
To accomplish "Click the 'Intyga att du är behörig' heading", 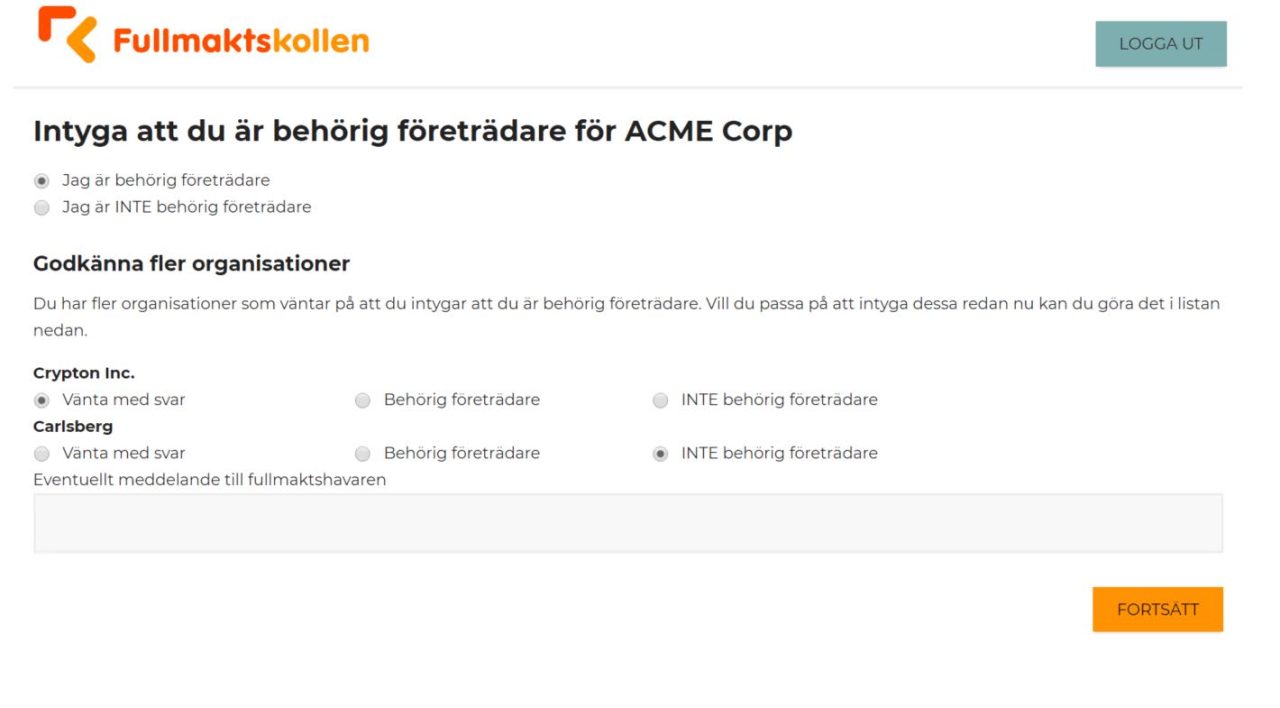I will pos(412,132).
